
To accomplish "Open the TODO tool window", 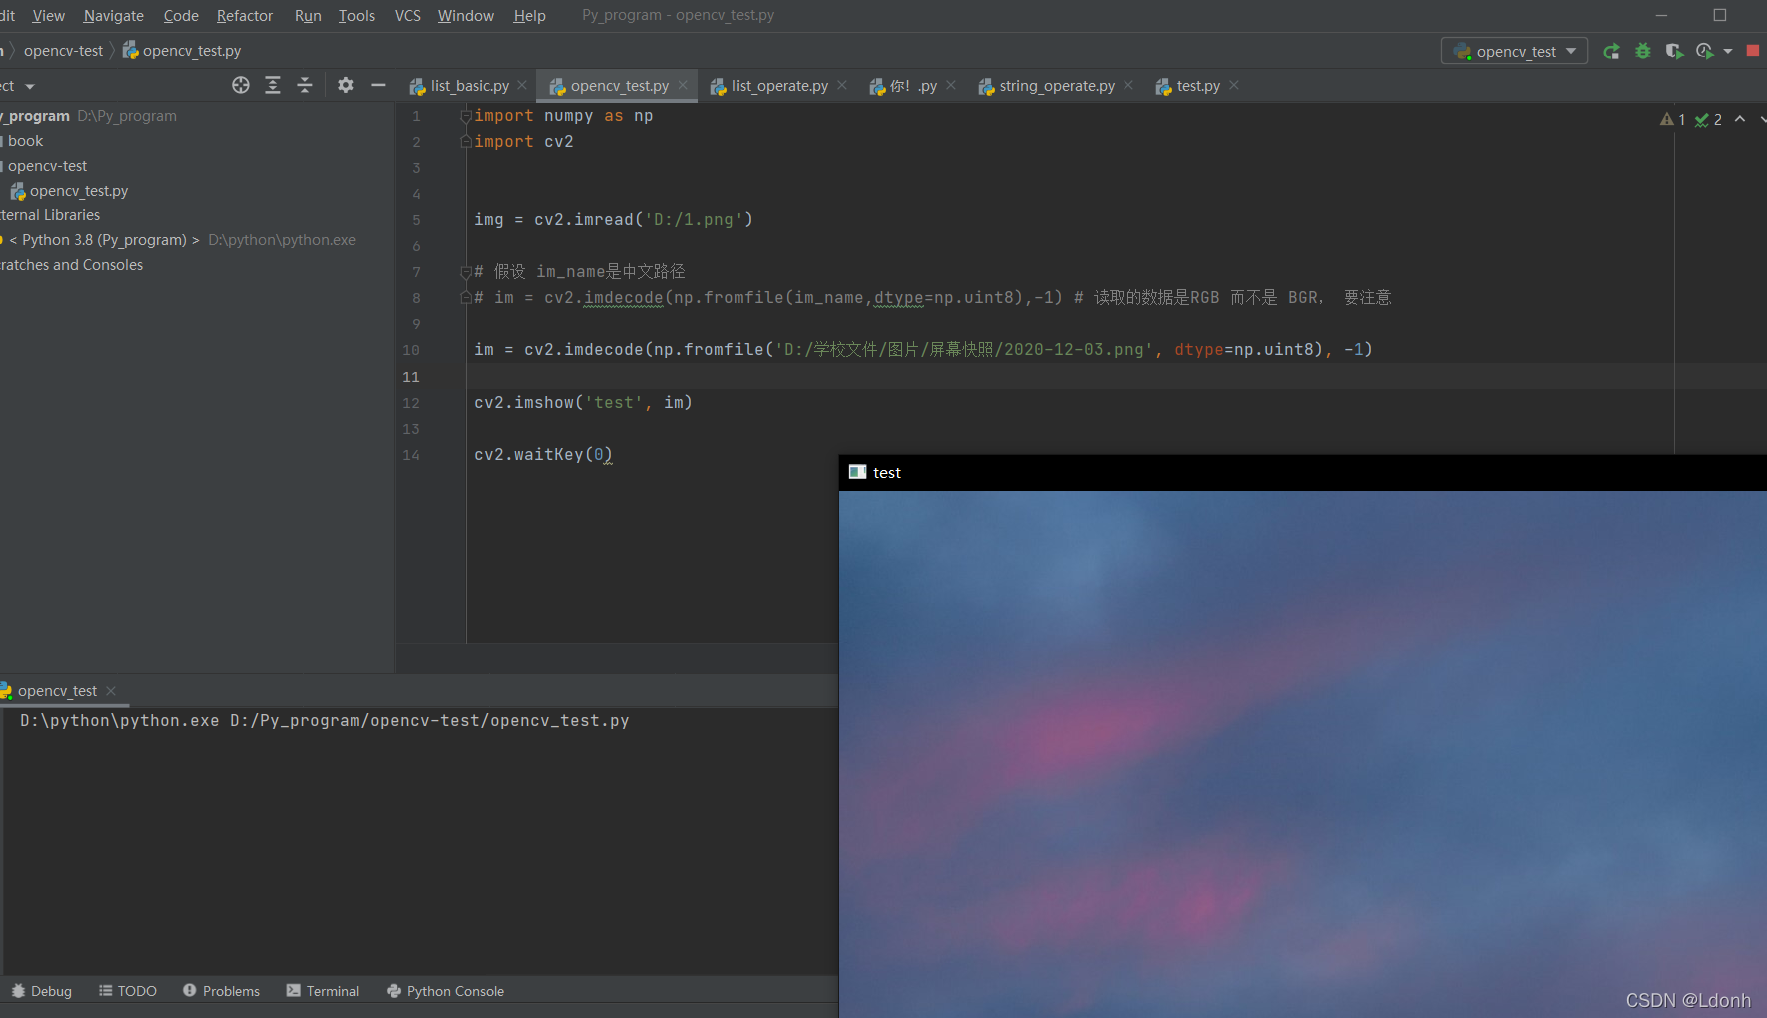I will coord(127,990).
